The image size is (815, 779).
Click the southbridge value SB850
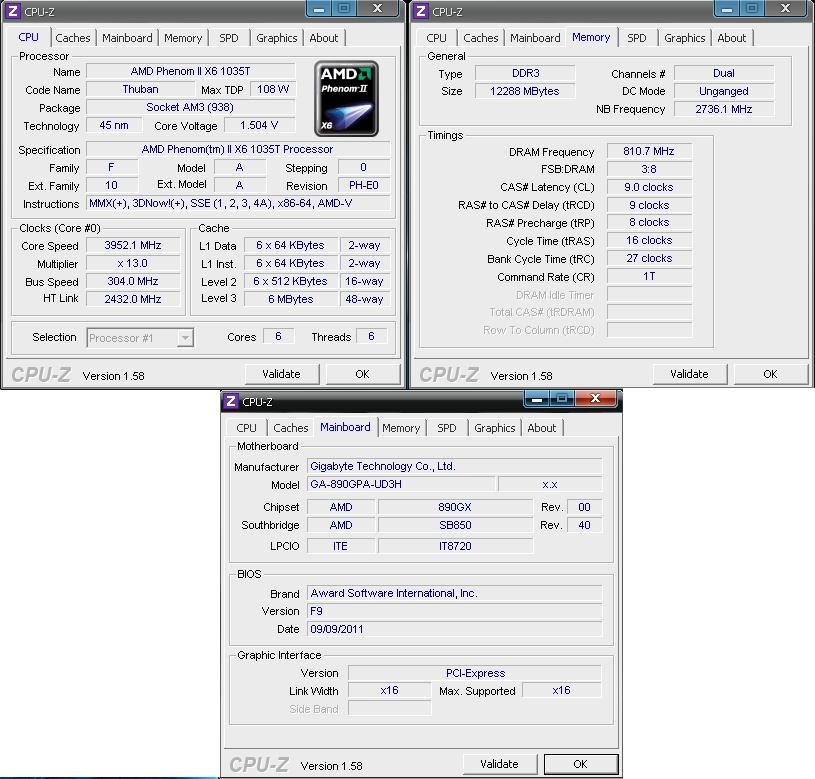point(455,525)
